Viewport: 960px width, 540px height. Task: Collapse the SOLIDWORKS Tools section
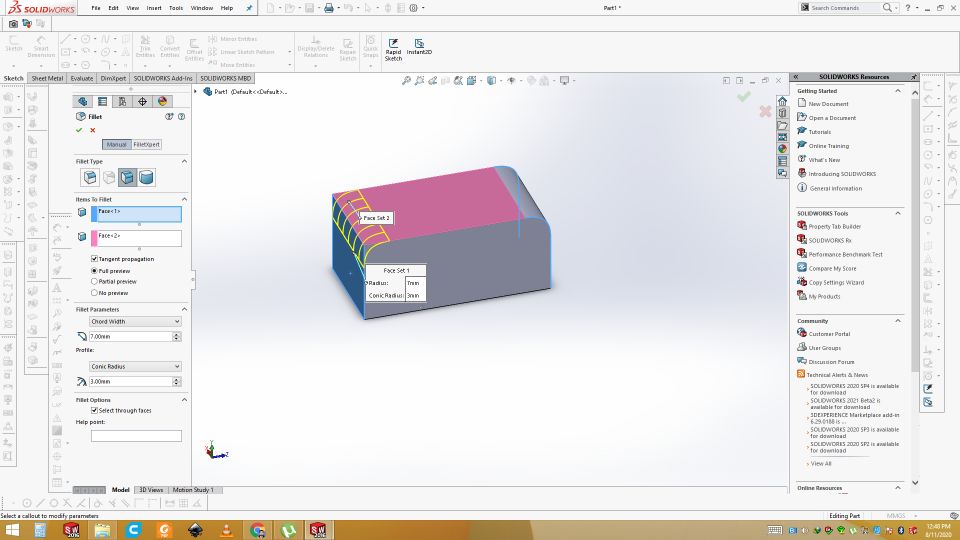point(898,213)
